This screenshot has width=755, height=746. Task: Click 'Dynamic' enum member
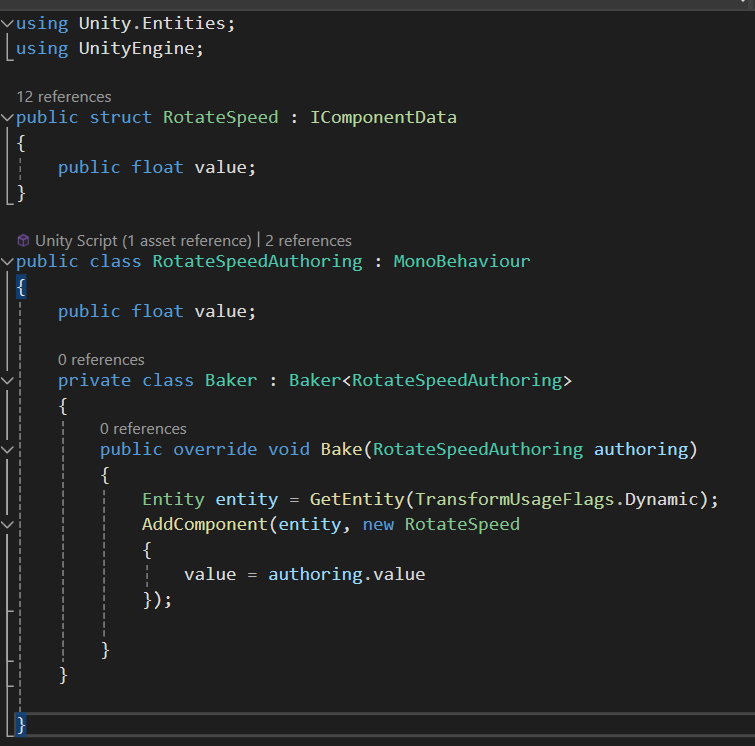[662, 499]
